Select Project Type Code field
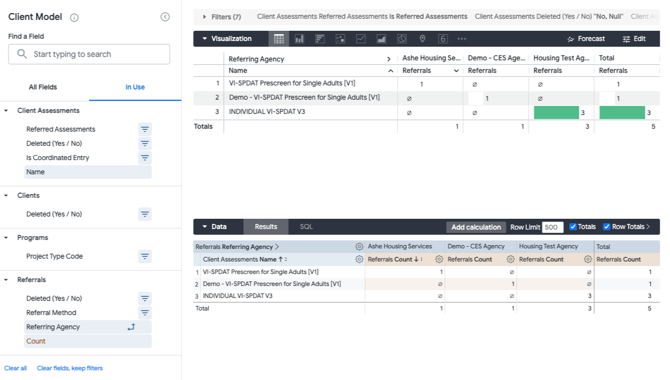Viewport: 670px width, 380px height. [x=54, y=256]
